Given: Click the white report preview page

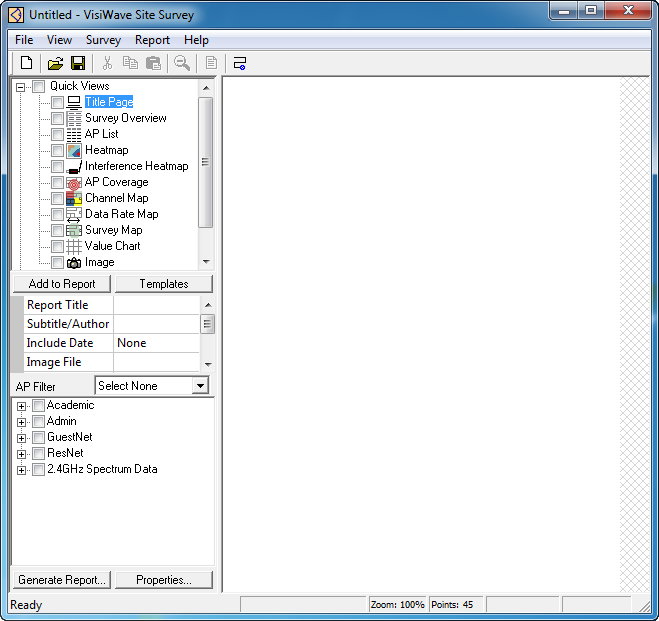Looking at the screenshot, I should pos(421,334).
